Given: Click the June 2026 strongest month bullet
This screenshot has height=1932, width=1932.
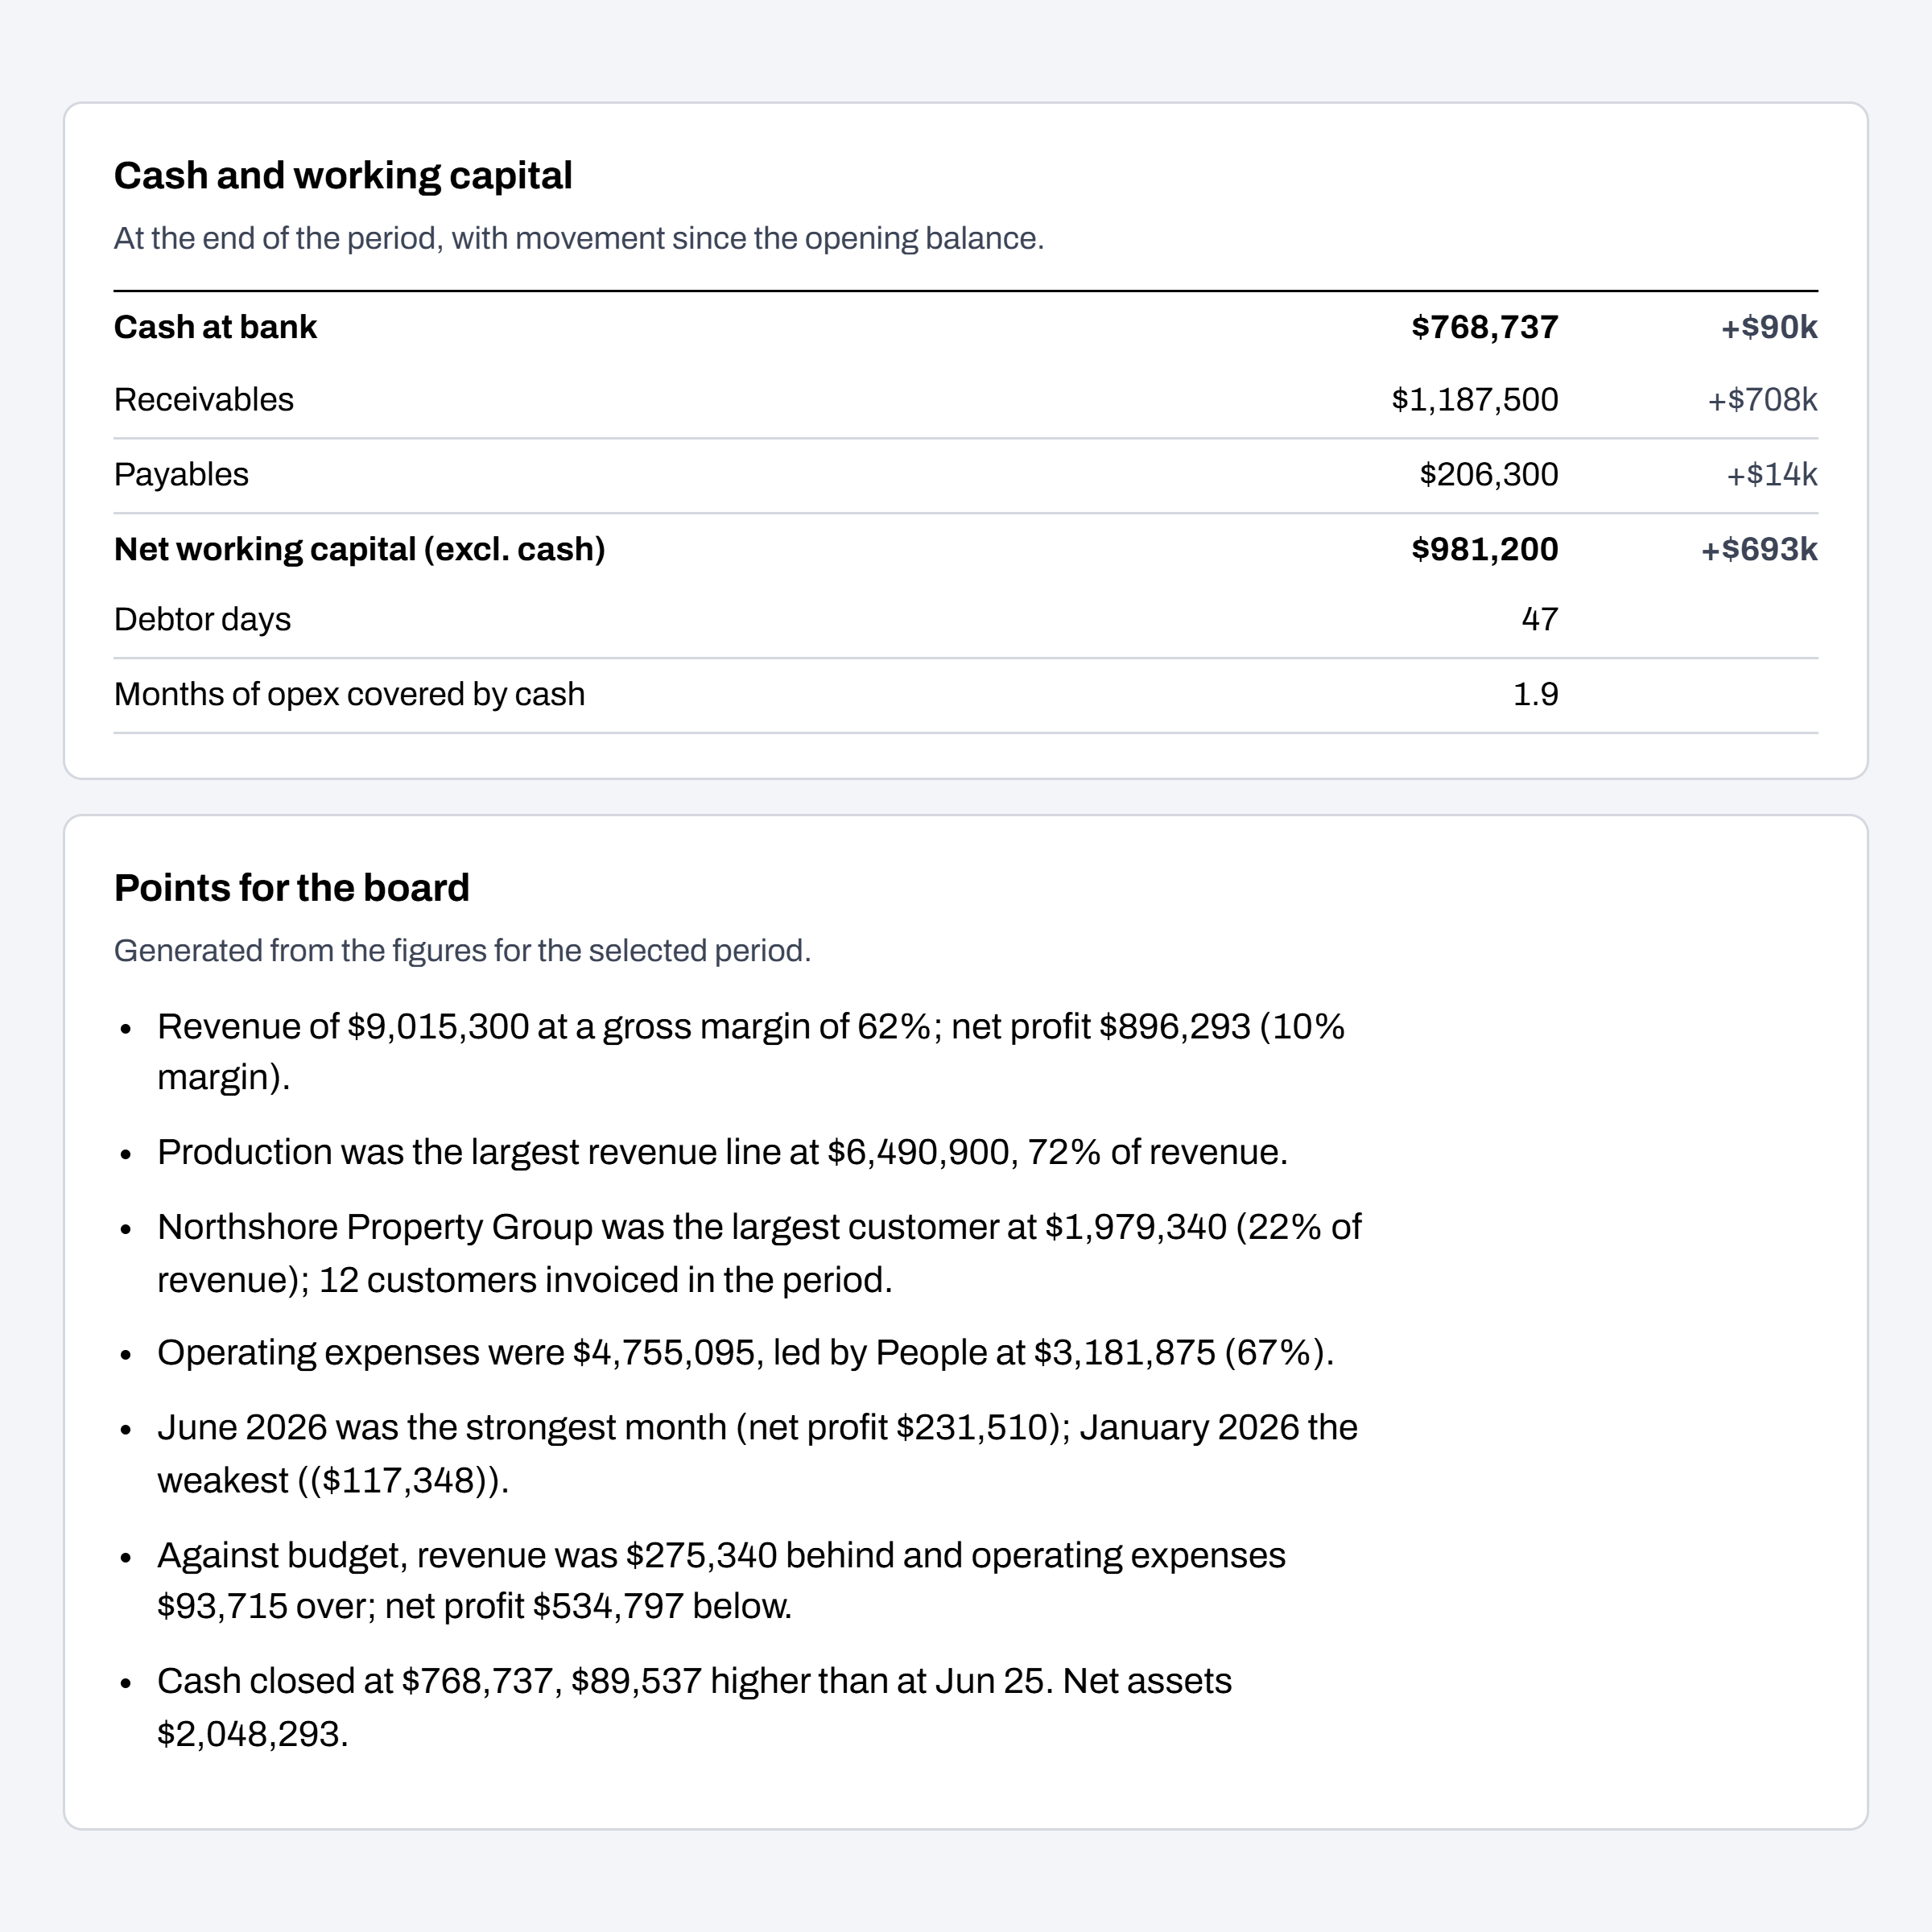Looking at the screenshot, I should pos(757,1454).
